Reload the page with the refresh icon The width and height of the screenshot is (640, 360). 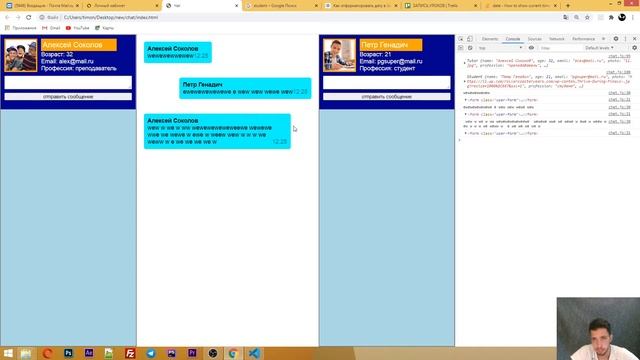[29, 18]
